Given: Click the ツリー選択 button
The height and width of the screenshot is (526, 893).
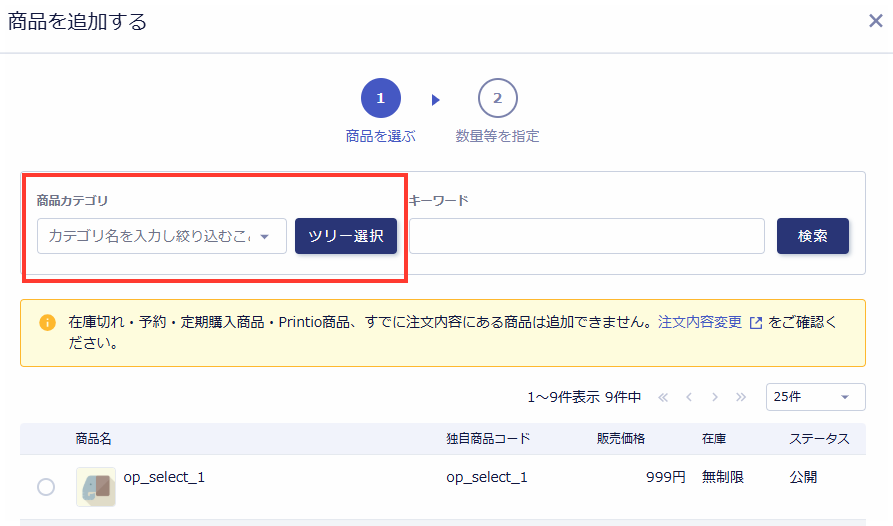Looking at the screenshot, I should click(x=346, y=237).
